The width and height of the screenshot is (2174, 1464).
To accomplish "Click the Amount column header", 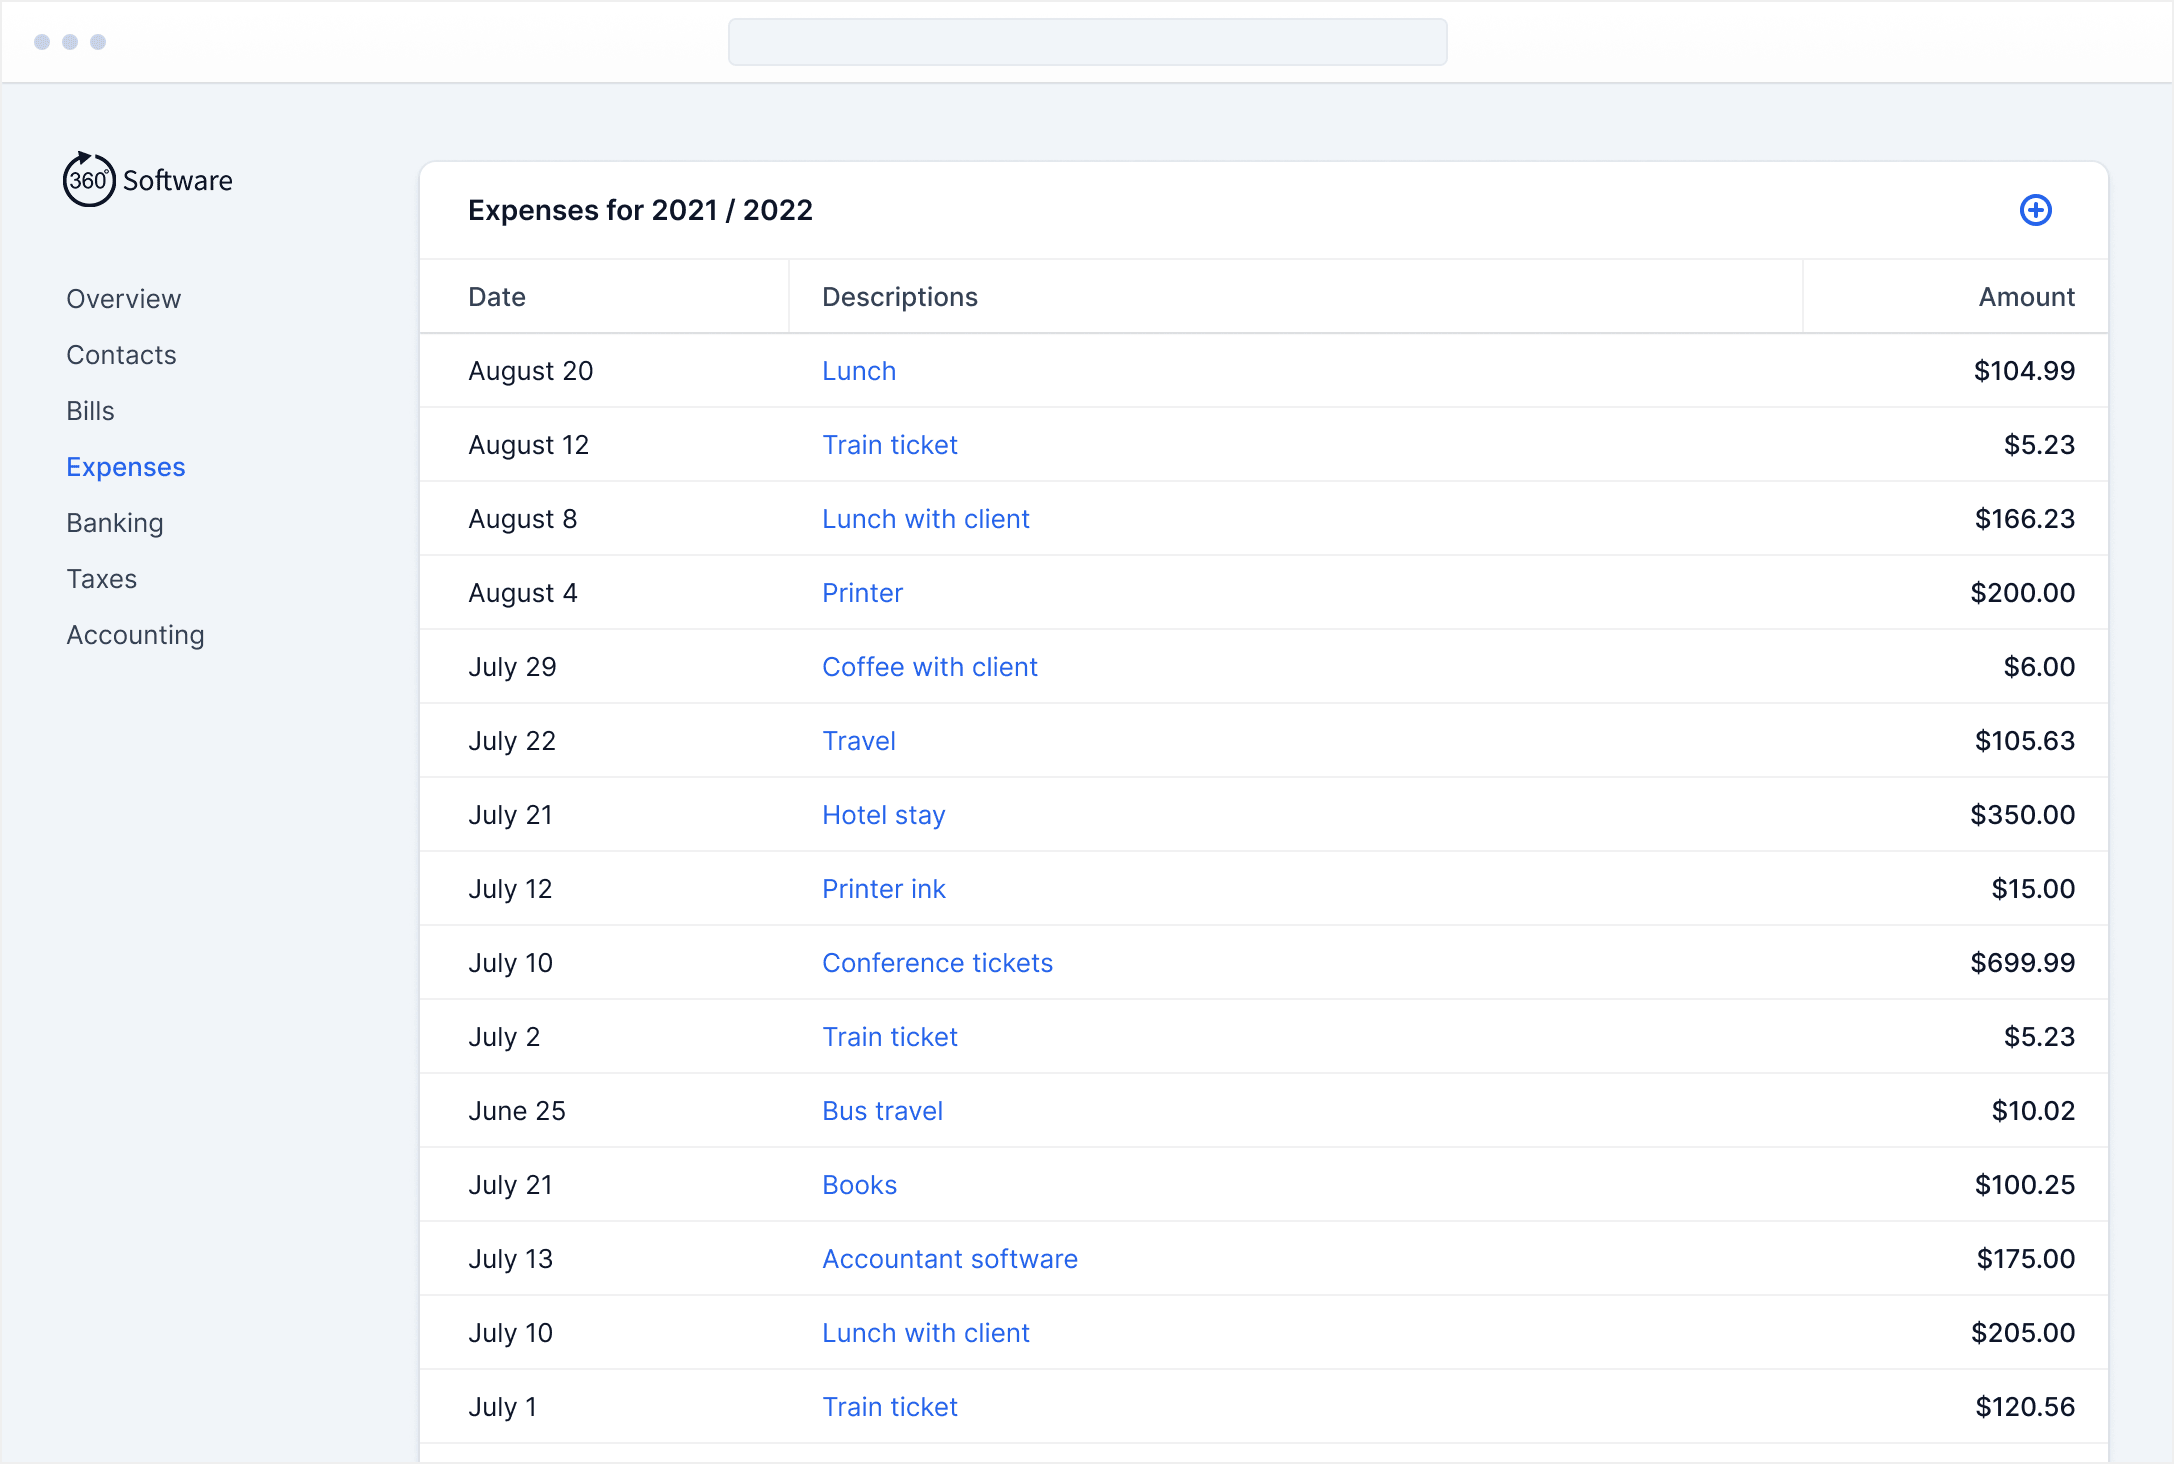I will [x=2026, y=297].
